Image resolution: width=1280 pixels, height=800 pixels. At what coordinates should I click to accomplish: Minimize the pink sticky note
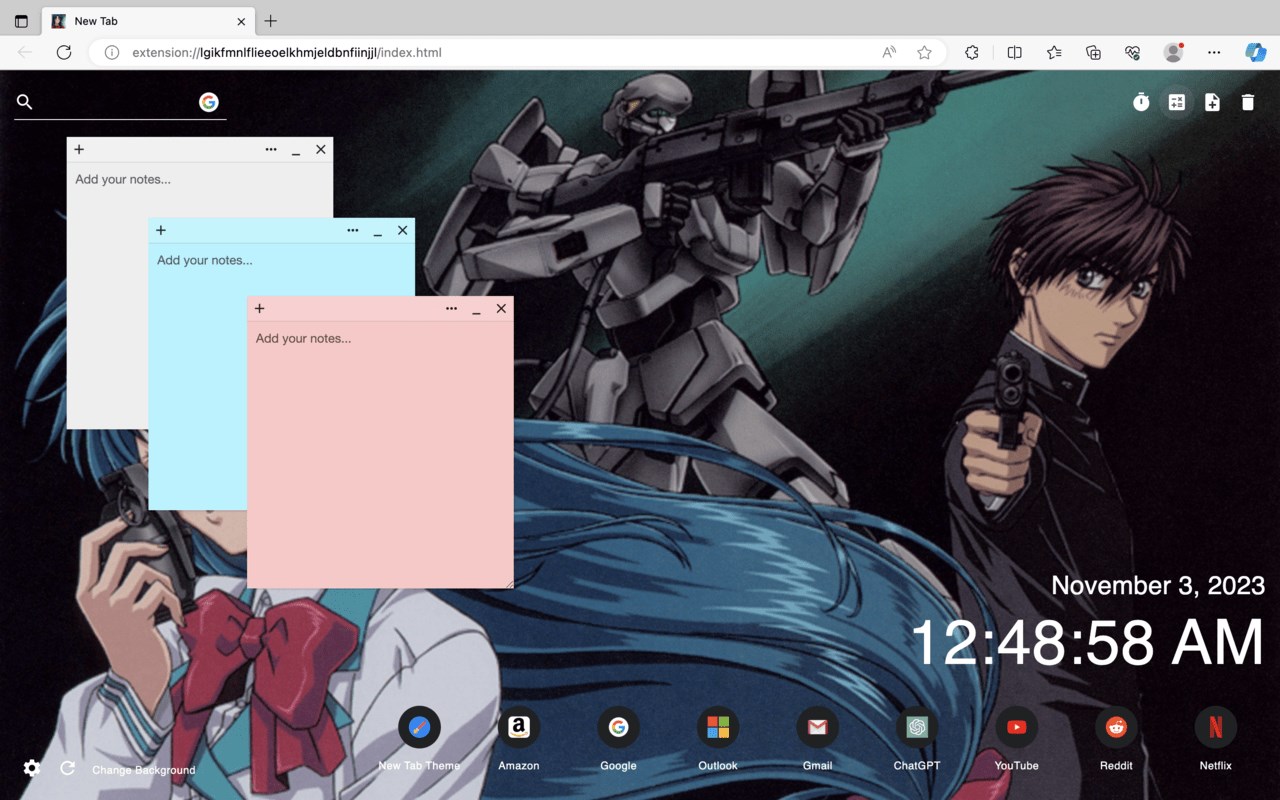[x=476, y=309]
